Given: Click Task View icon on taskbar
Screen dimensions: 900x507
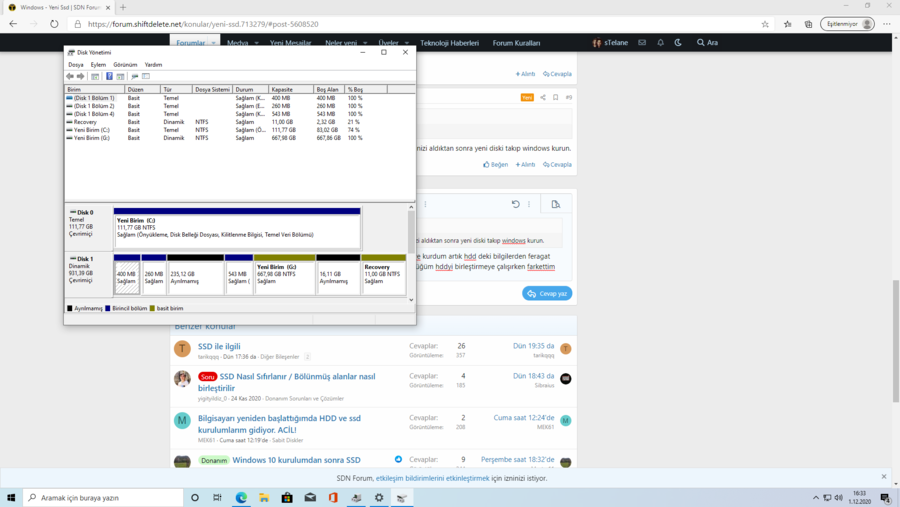Looking at the screenshot, I should 218,497.
